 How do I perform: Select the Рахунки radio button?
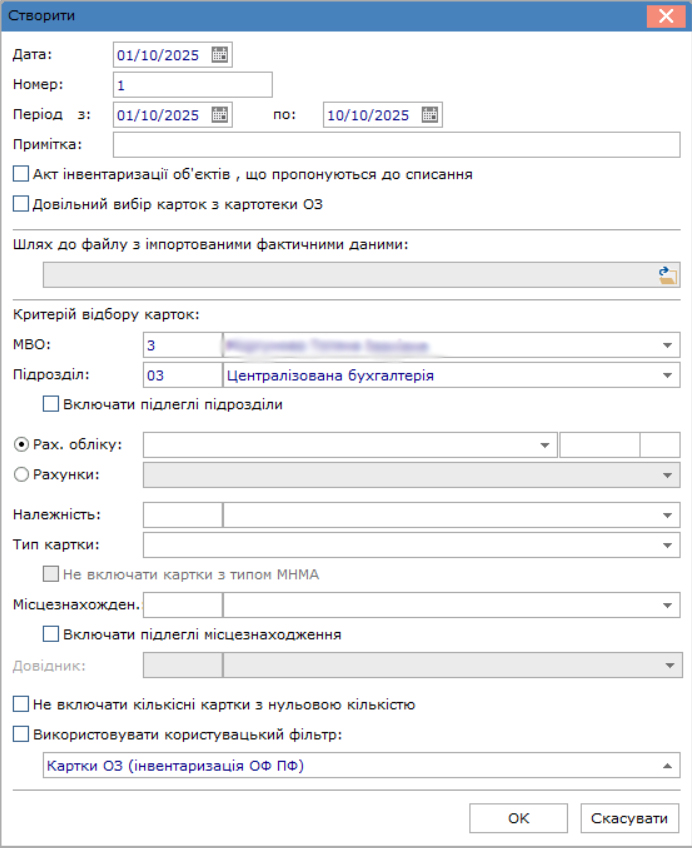[22, 474]
